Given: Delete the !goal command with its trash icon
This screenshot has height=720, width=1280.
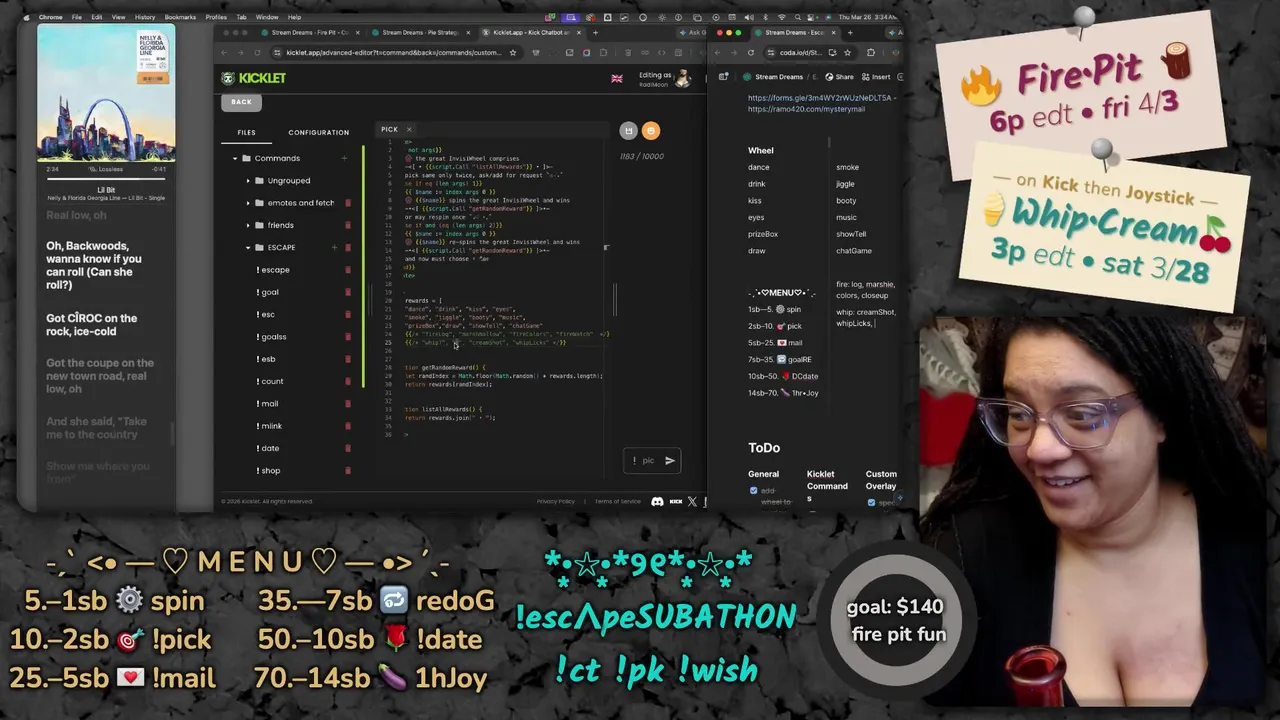Looking at the screenshot, I should 348,292.
